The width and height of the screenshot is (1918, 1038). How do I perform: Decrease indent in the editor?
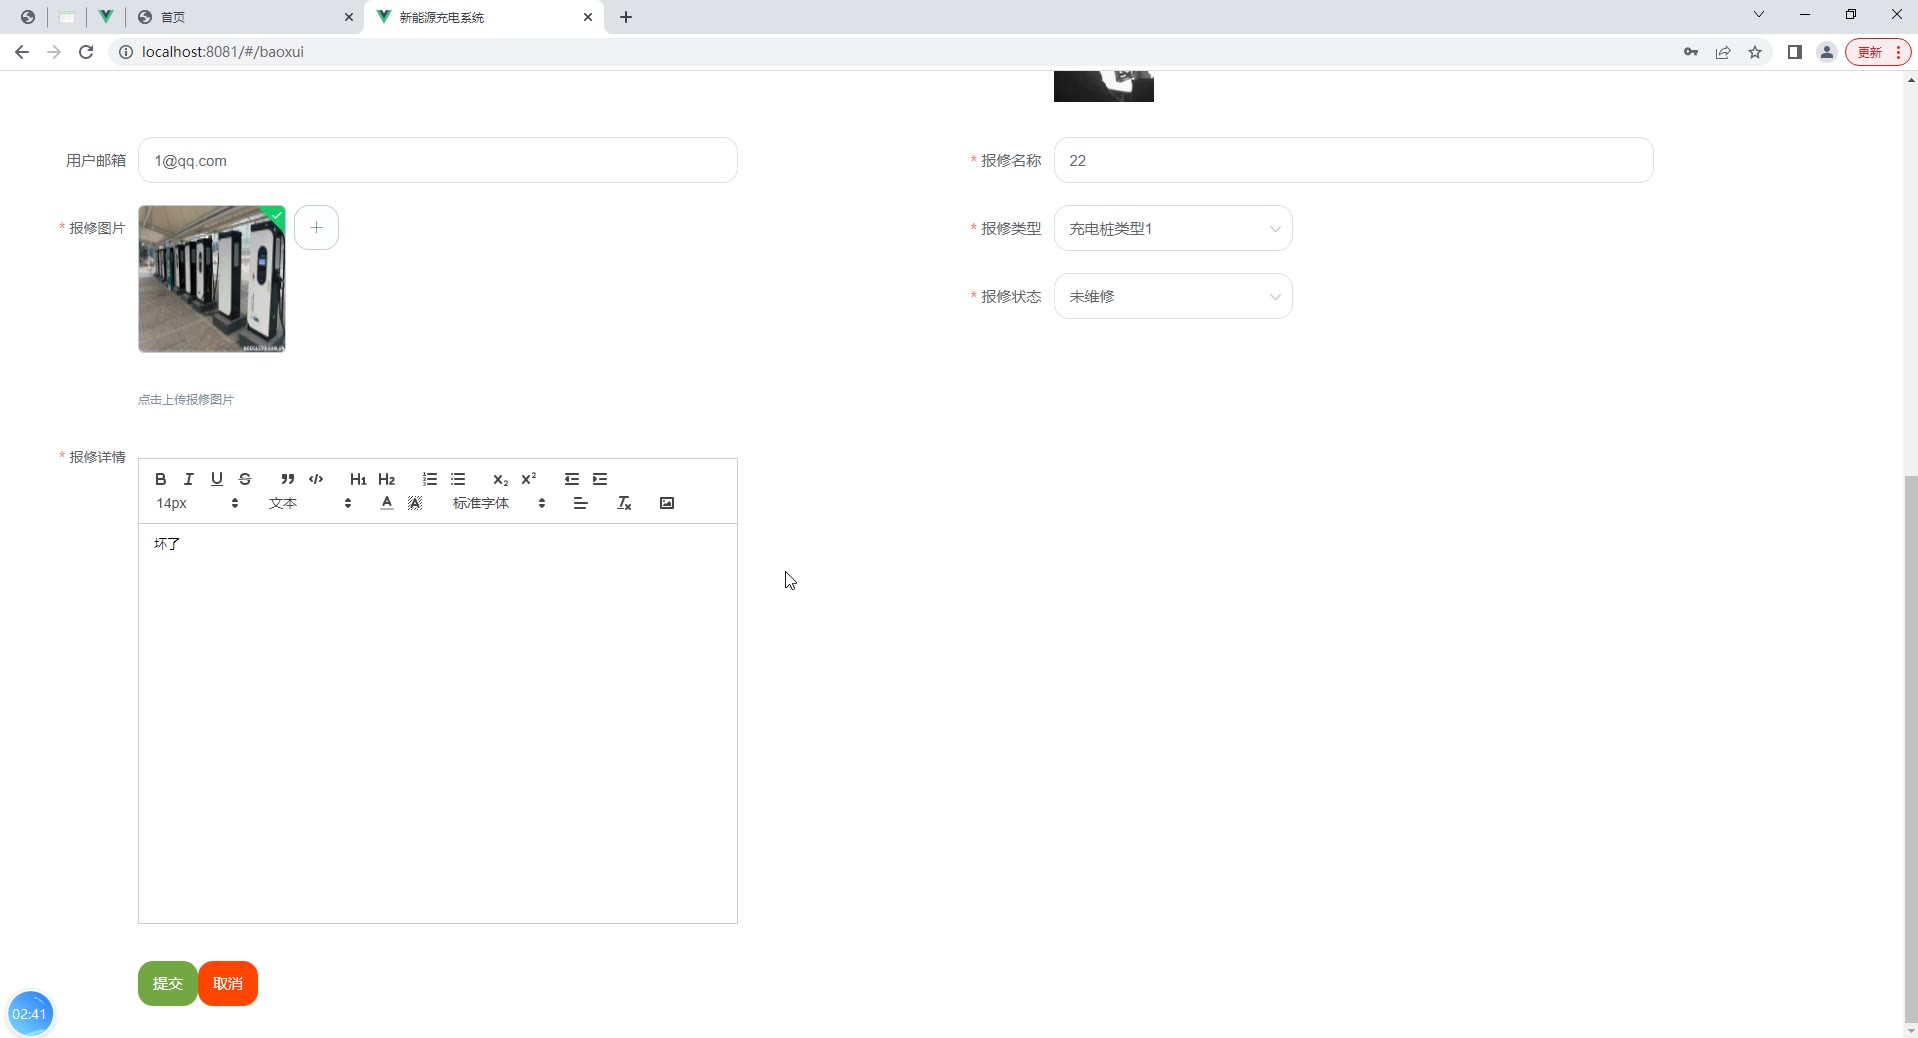coord(571,479)
